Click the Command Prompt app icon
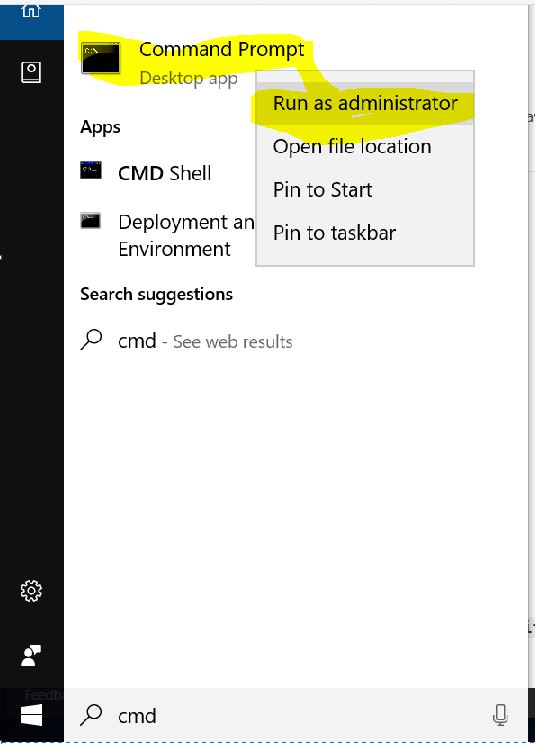Viewport: 535px width, 744px height. coord(101,58)
